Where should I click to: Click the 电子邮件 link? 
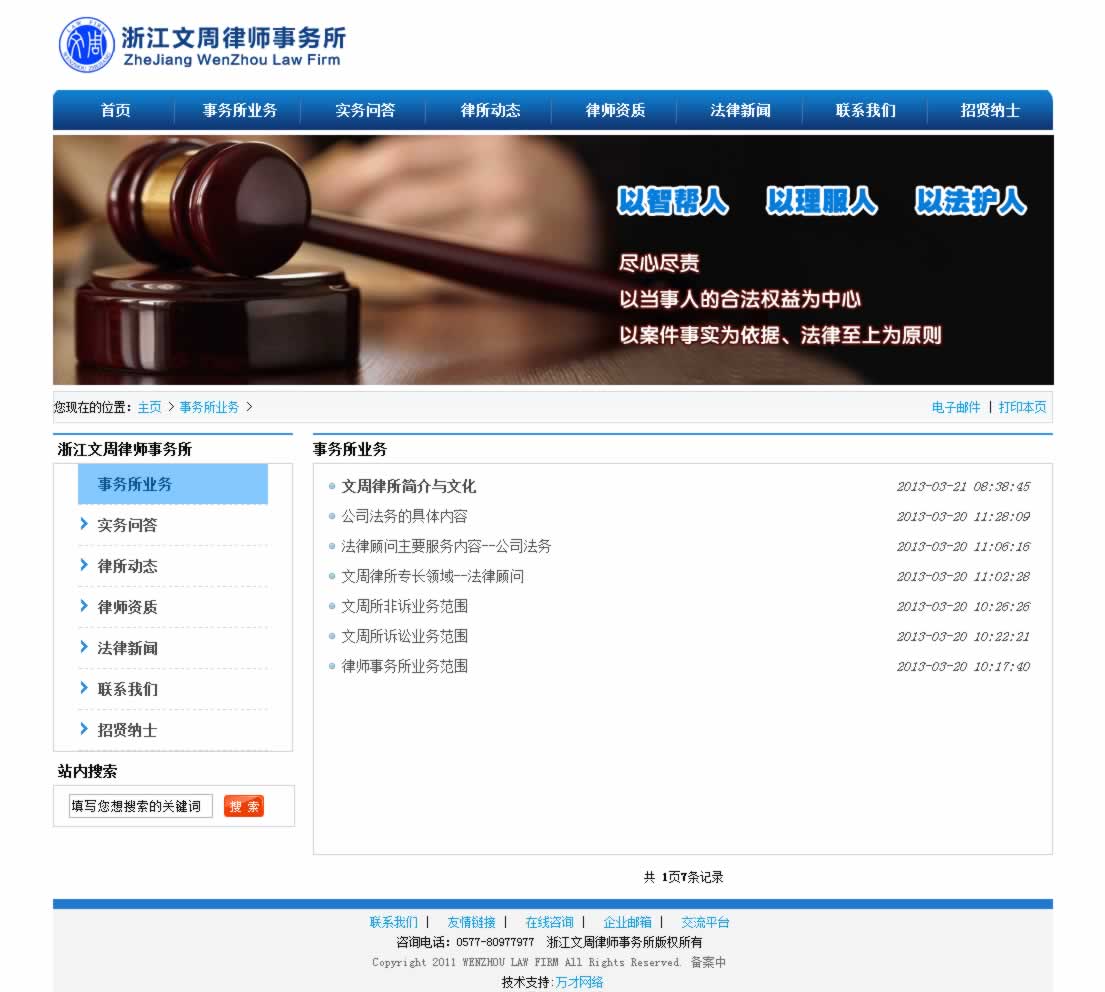click(x=956, y=407)
